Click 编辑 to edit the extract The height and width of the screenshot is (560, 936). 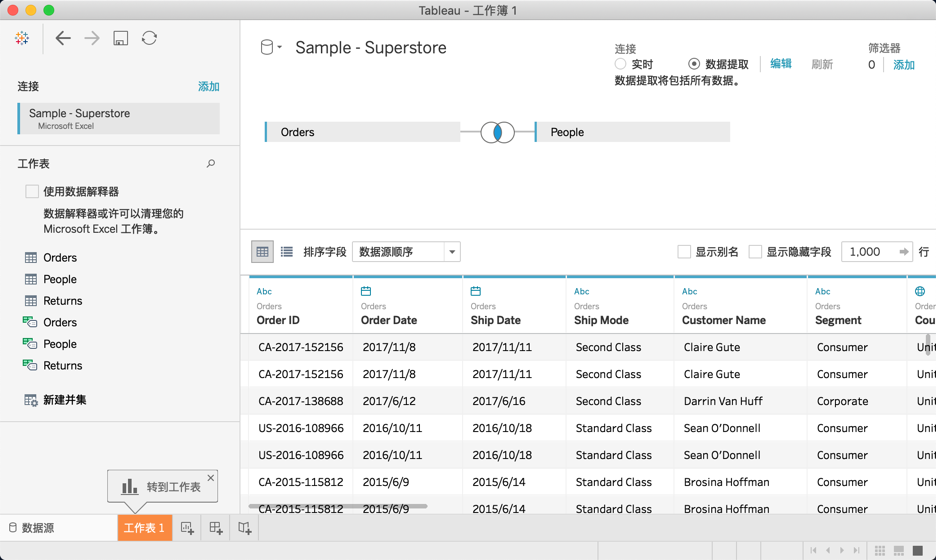780,64
